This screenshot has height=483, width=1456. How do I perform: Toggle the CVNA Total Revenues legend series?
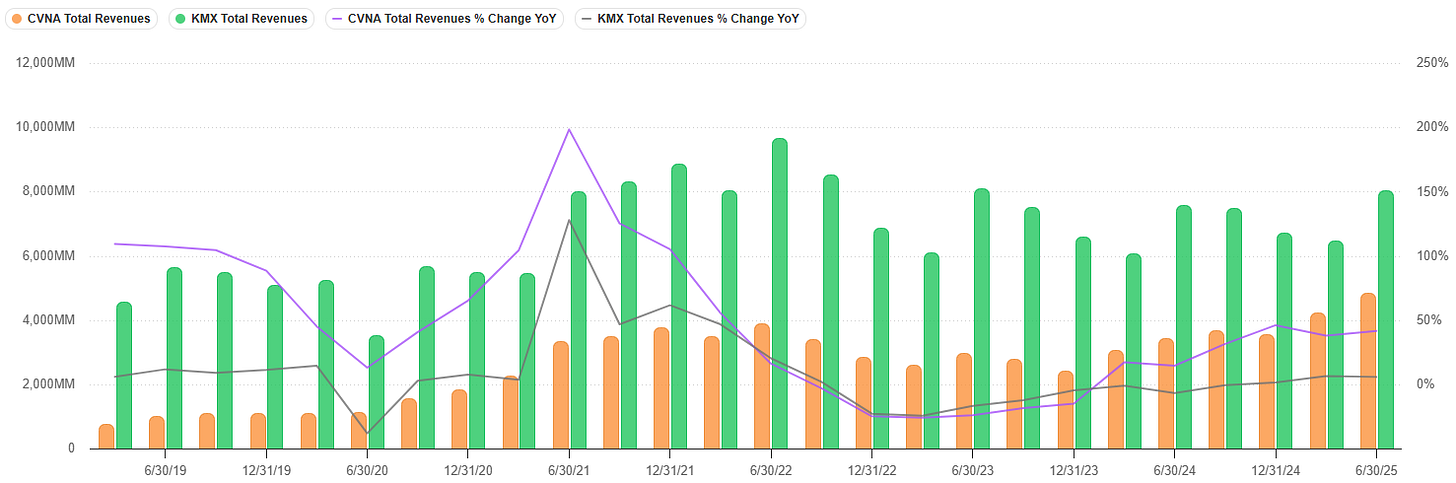(x=80, y=19)
